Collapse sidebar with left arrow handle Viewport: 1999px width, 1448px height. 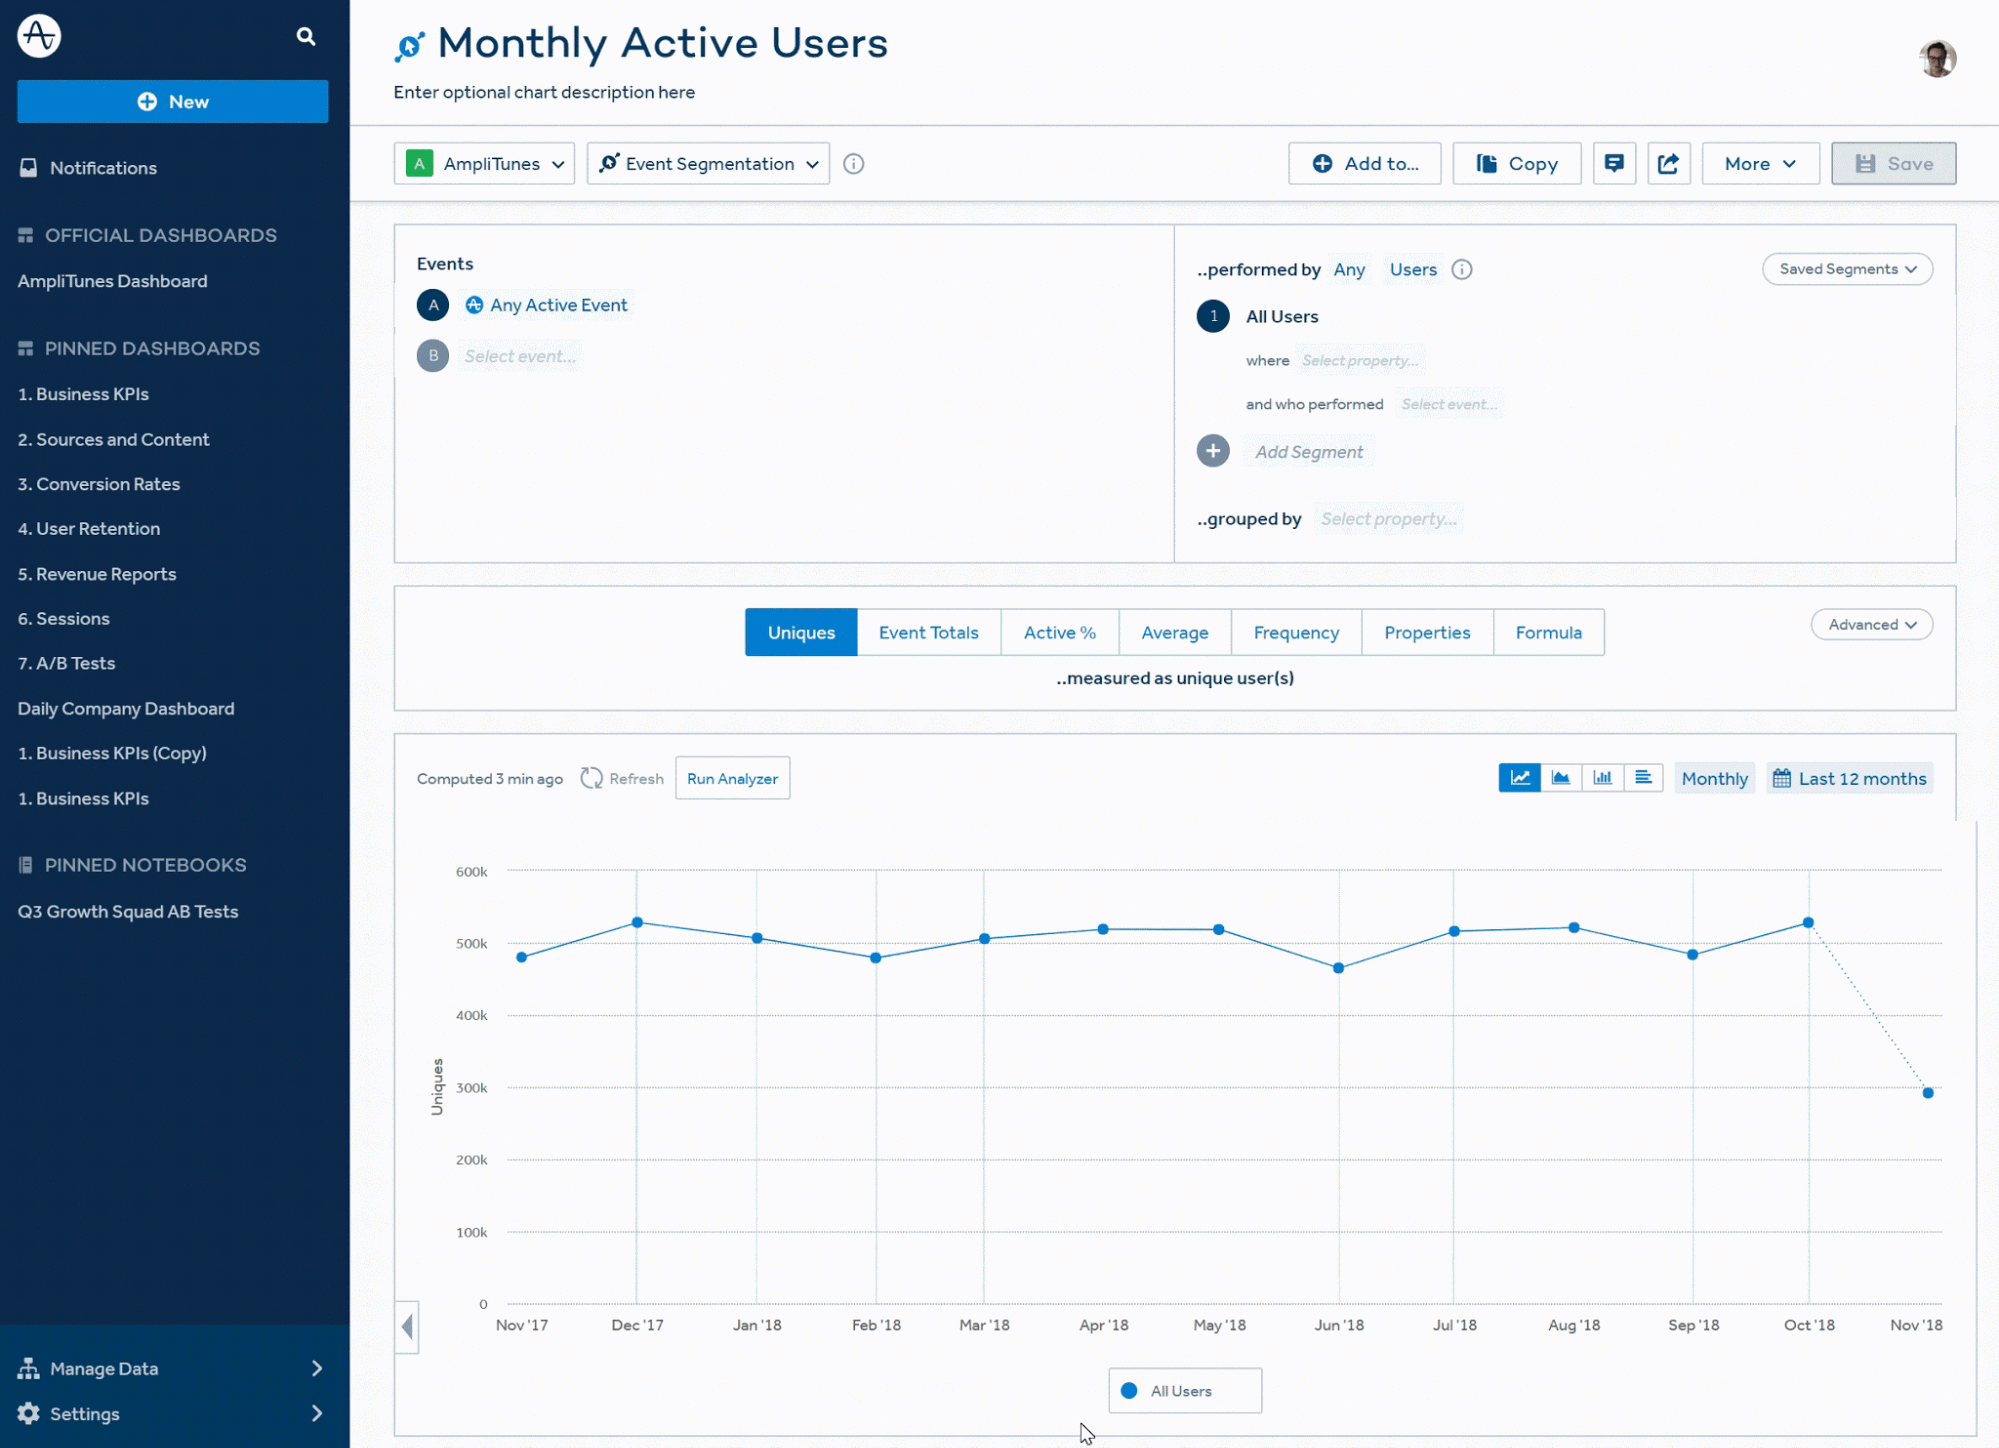(407, 1327)
